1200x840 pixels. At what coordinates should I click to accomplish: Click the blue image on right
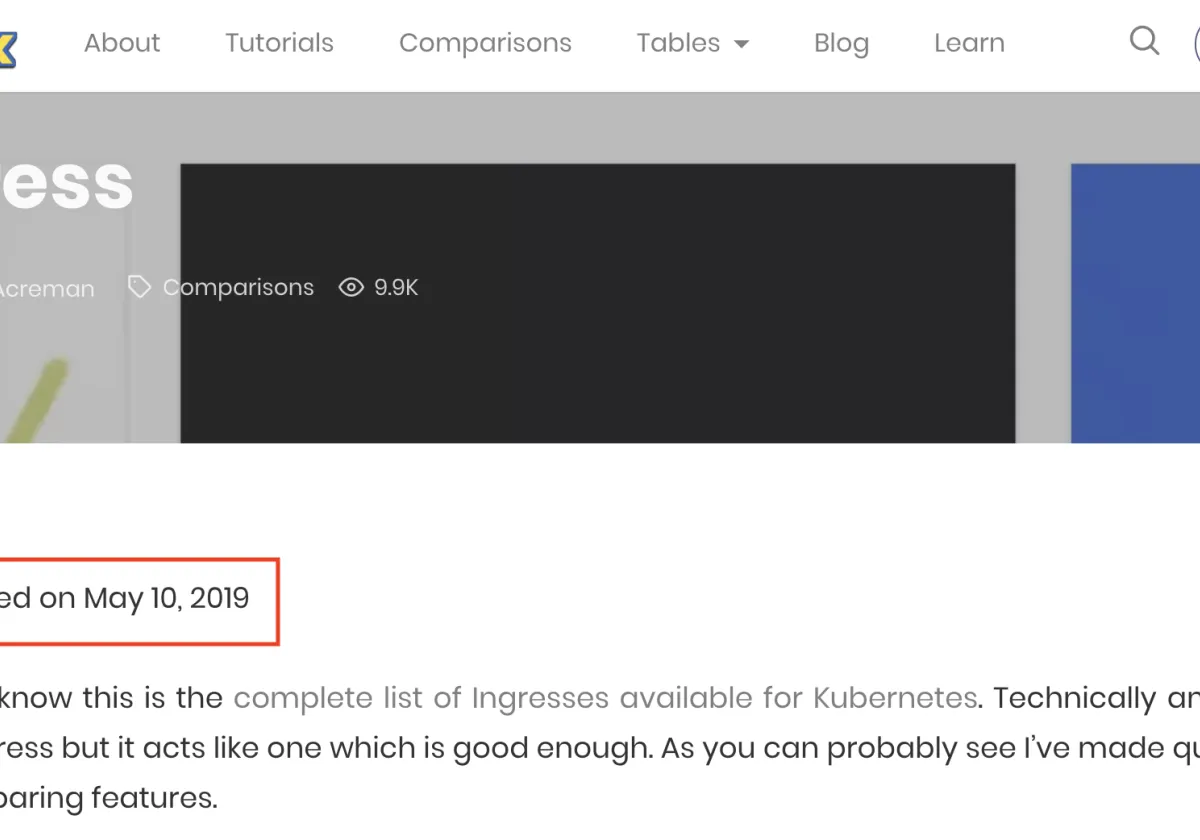click(1135, 303)
